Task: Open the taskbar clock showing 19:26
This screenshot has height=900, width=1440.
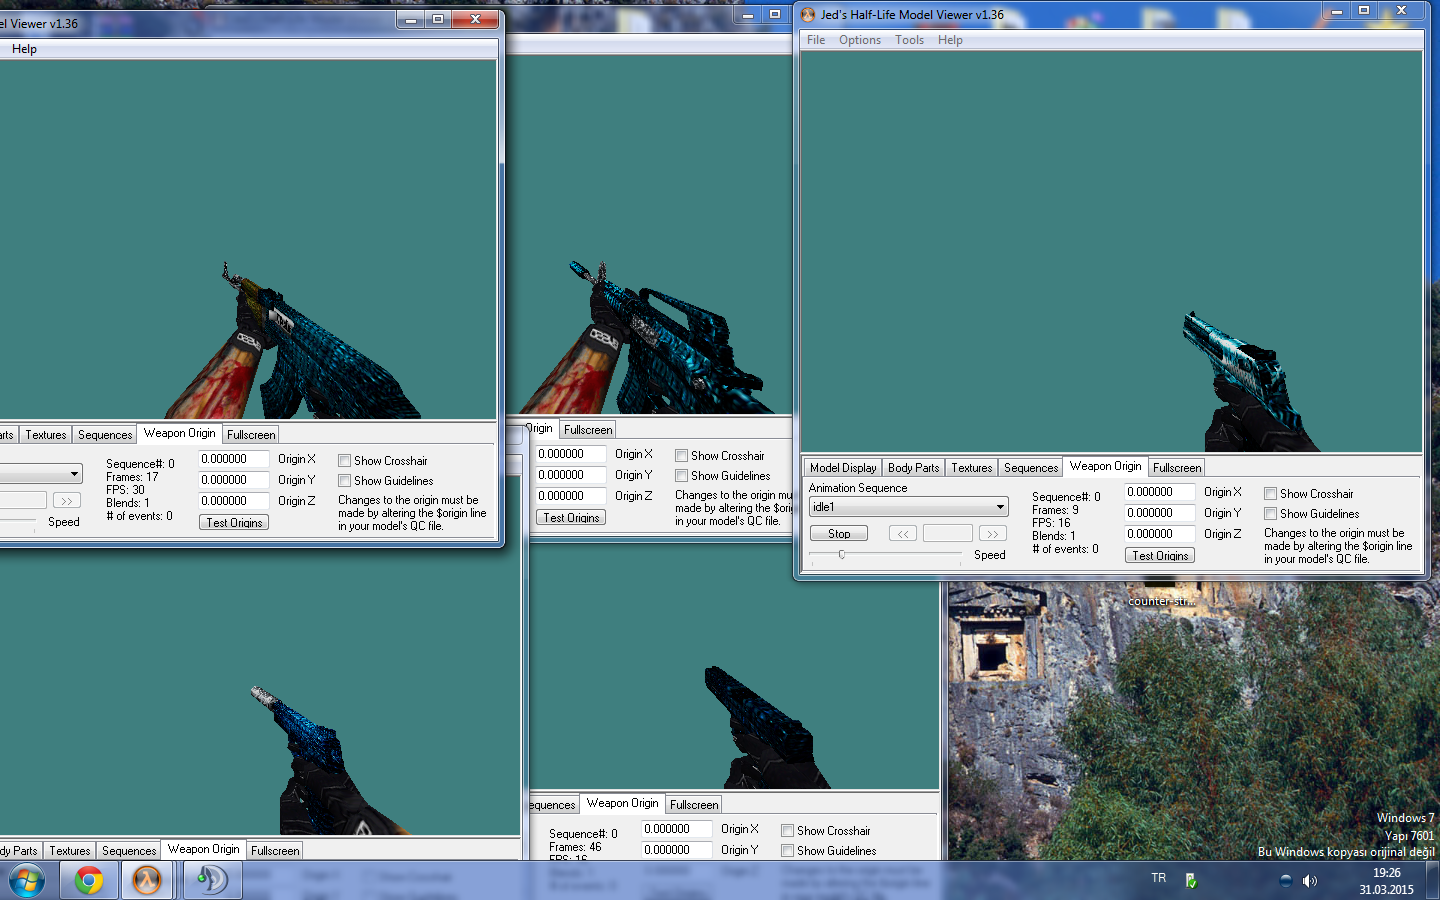Action: (1386, 881)
